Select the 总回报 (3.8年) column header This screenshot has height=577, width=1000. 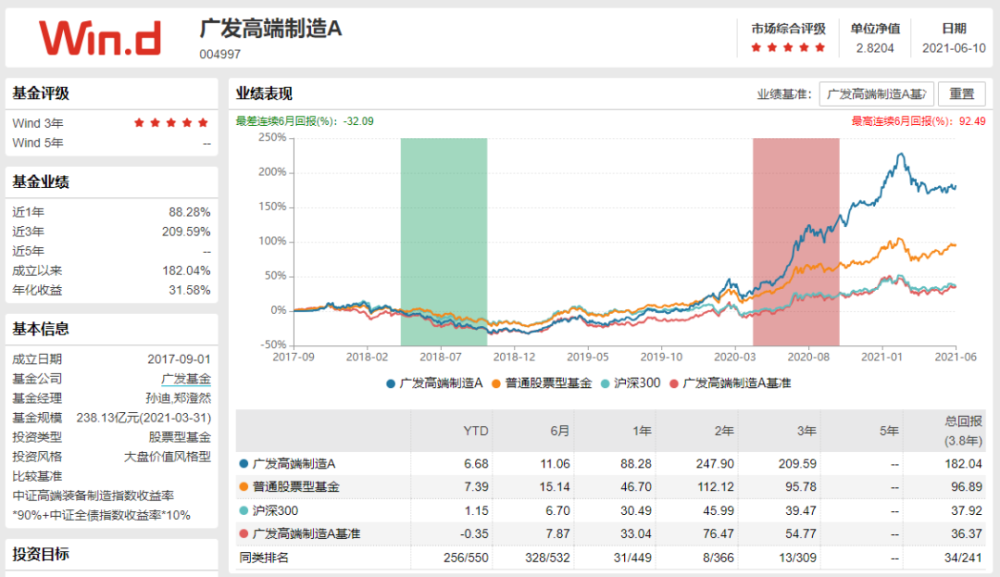(x=963, y=431)
